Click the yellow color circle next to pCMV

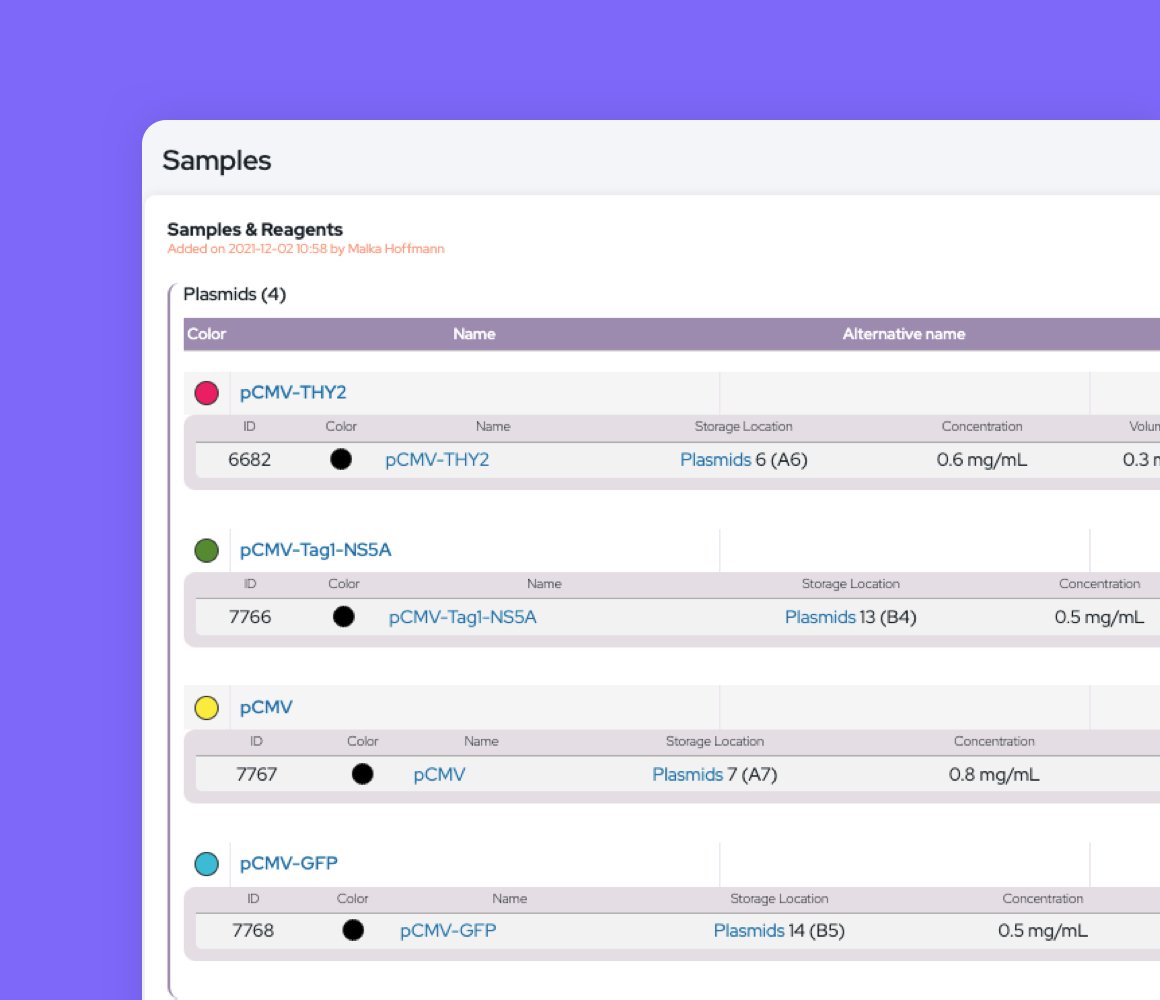[207, 707]
